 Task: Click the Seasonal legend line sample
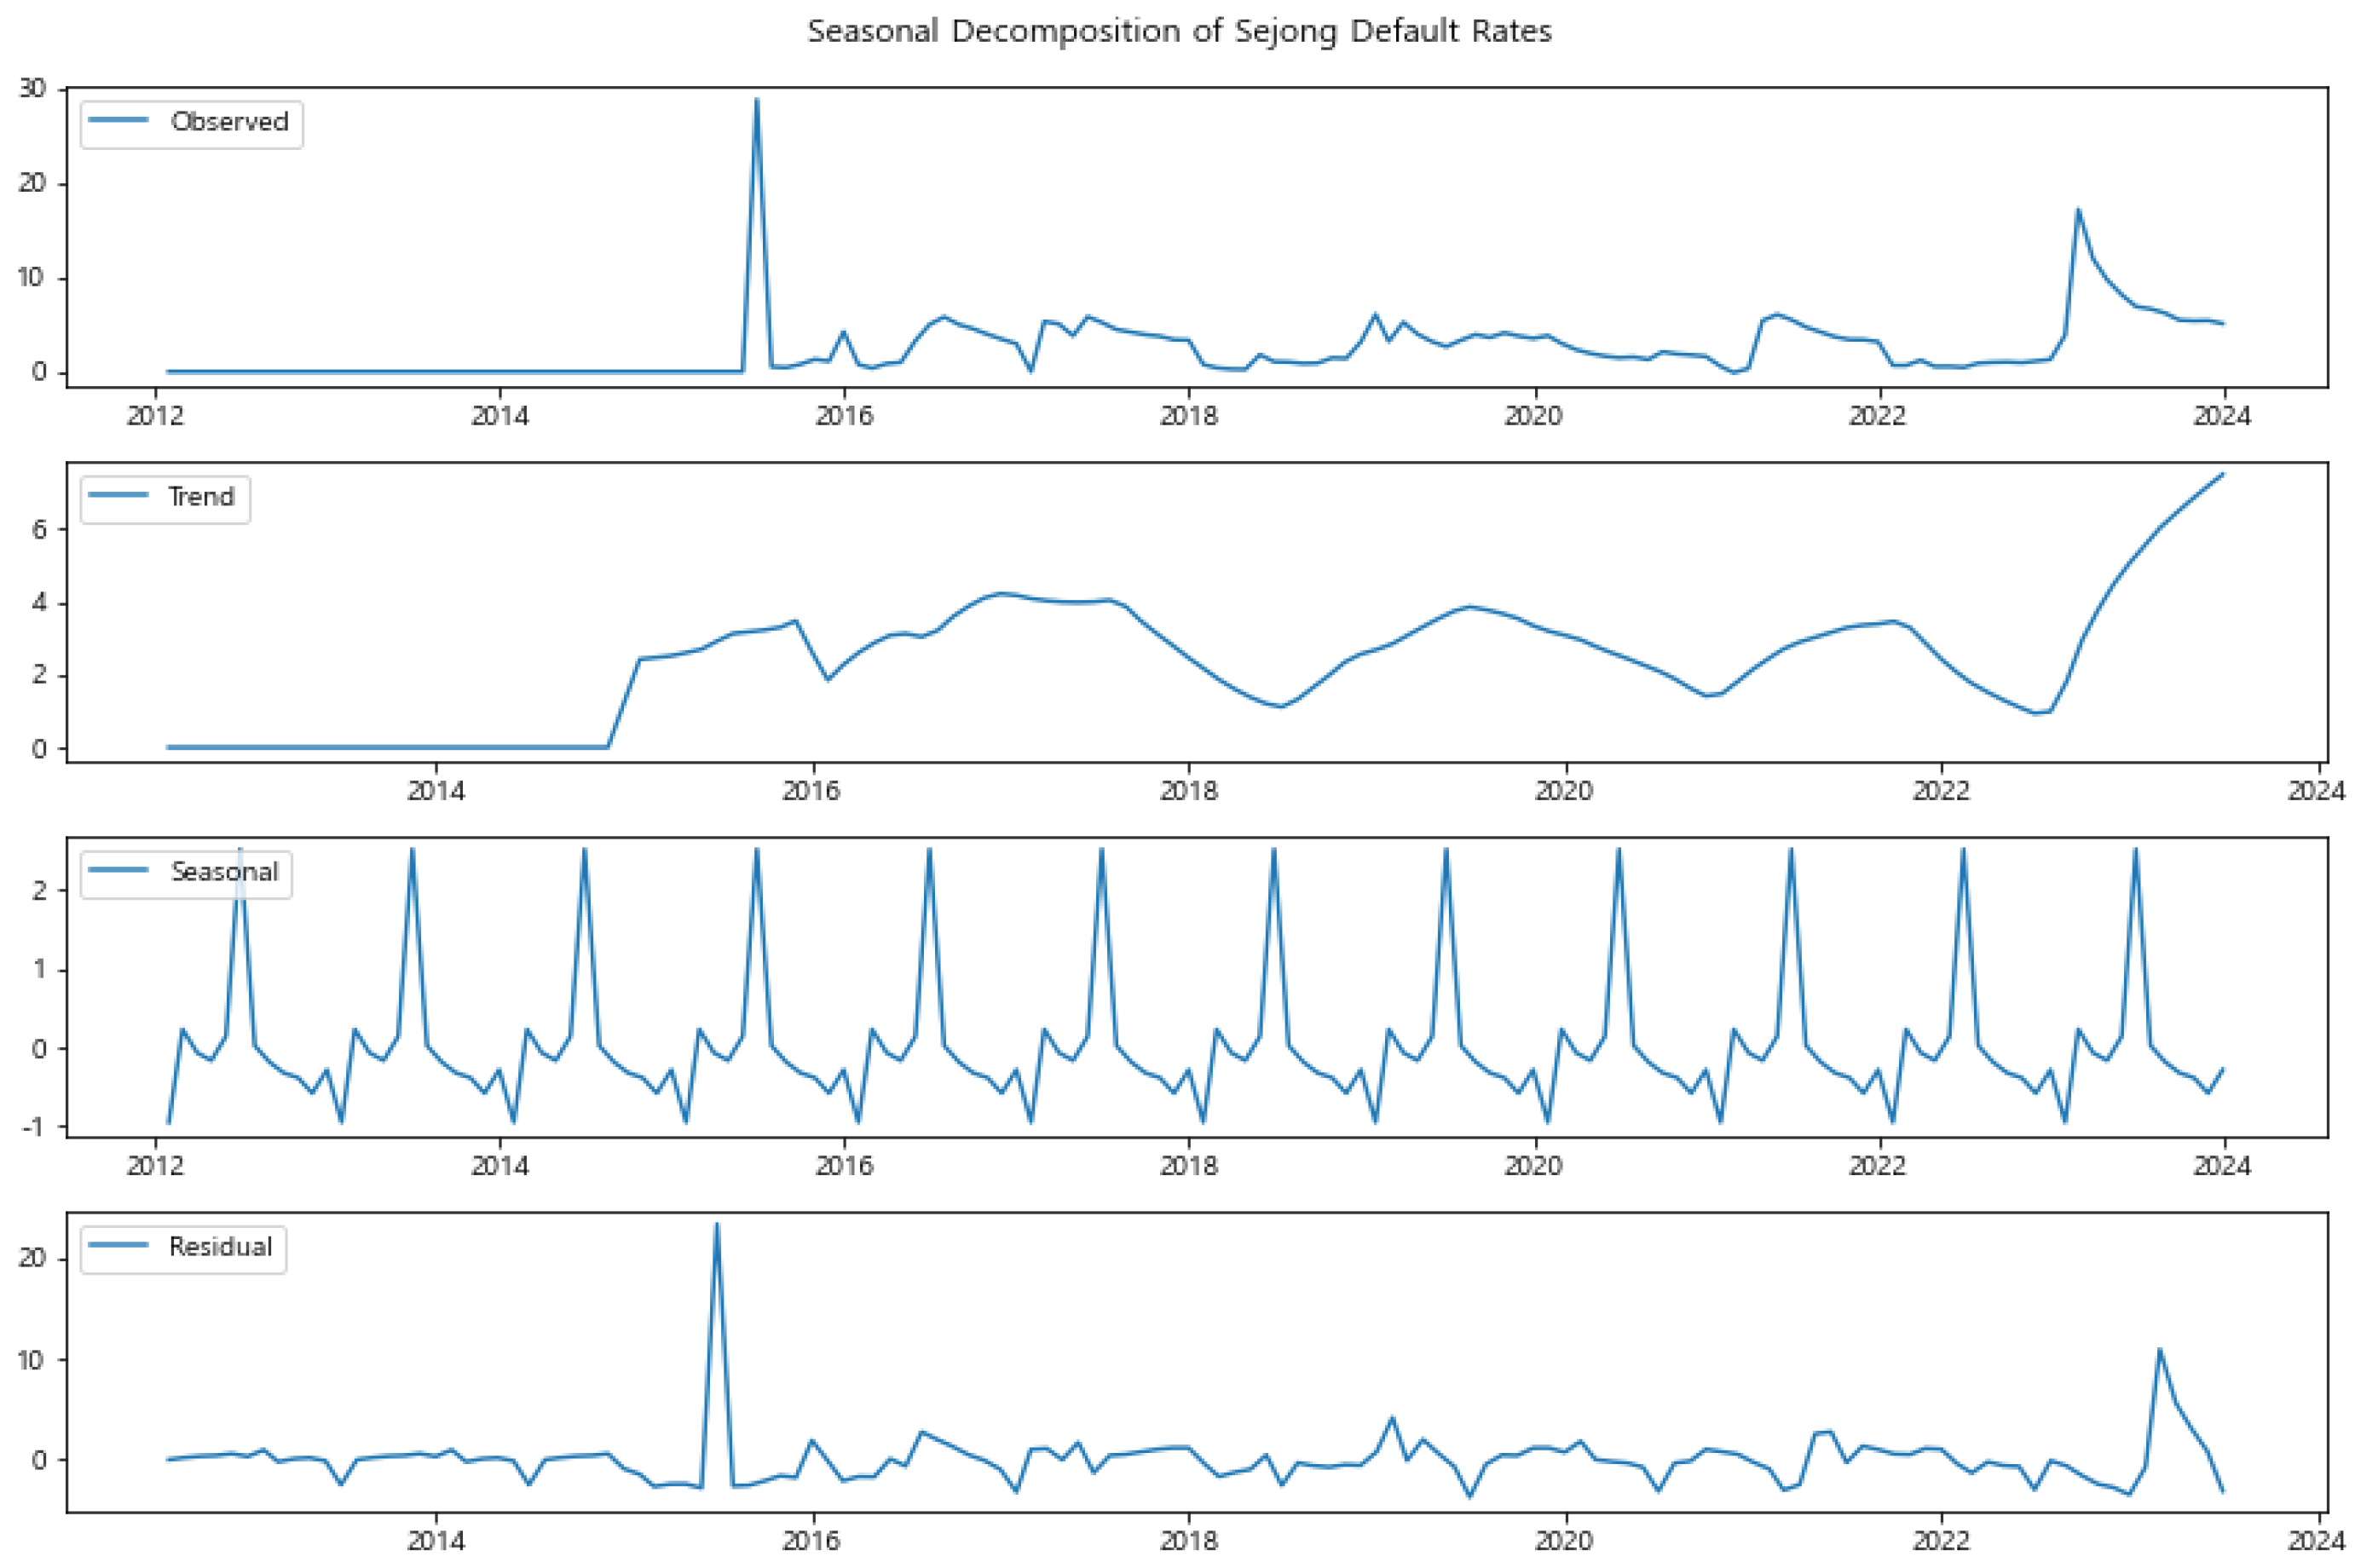tap(121, 870)
